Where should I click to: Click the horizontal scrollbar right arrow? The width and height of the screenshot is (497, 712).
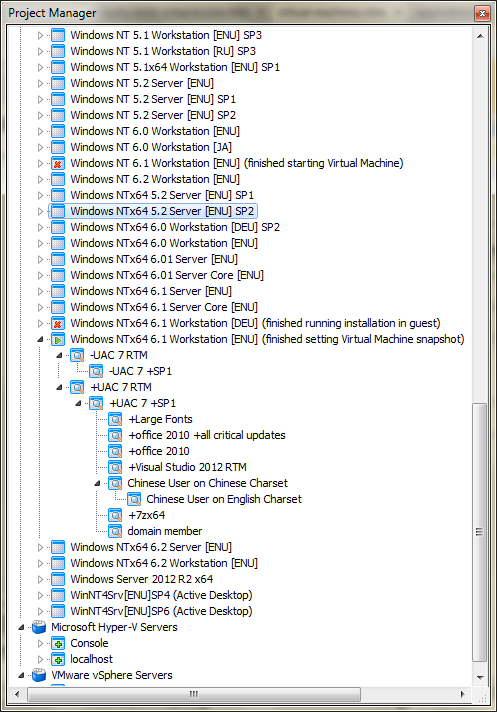[x=463, y=694]
